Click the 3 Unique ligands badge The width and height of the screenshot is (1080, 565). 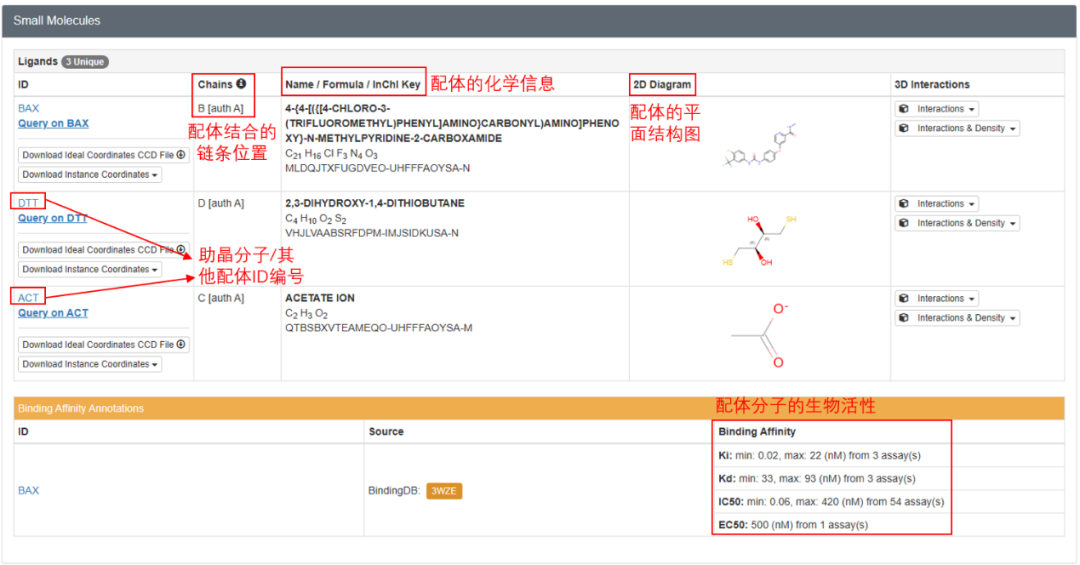coord(85,62)
